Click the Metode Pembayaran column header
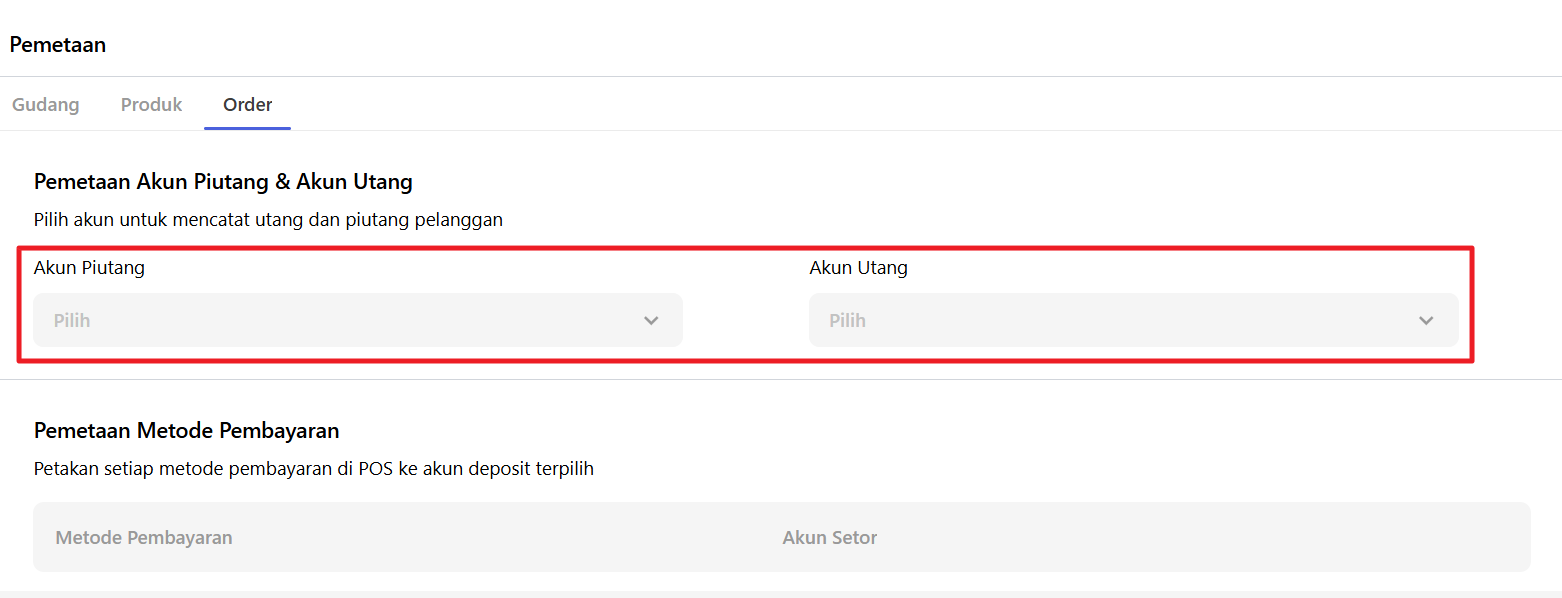Screen dimensions: 1562x598 point(144,538)
